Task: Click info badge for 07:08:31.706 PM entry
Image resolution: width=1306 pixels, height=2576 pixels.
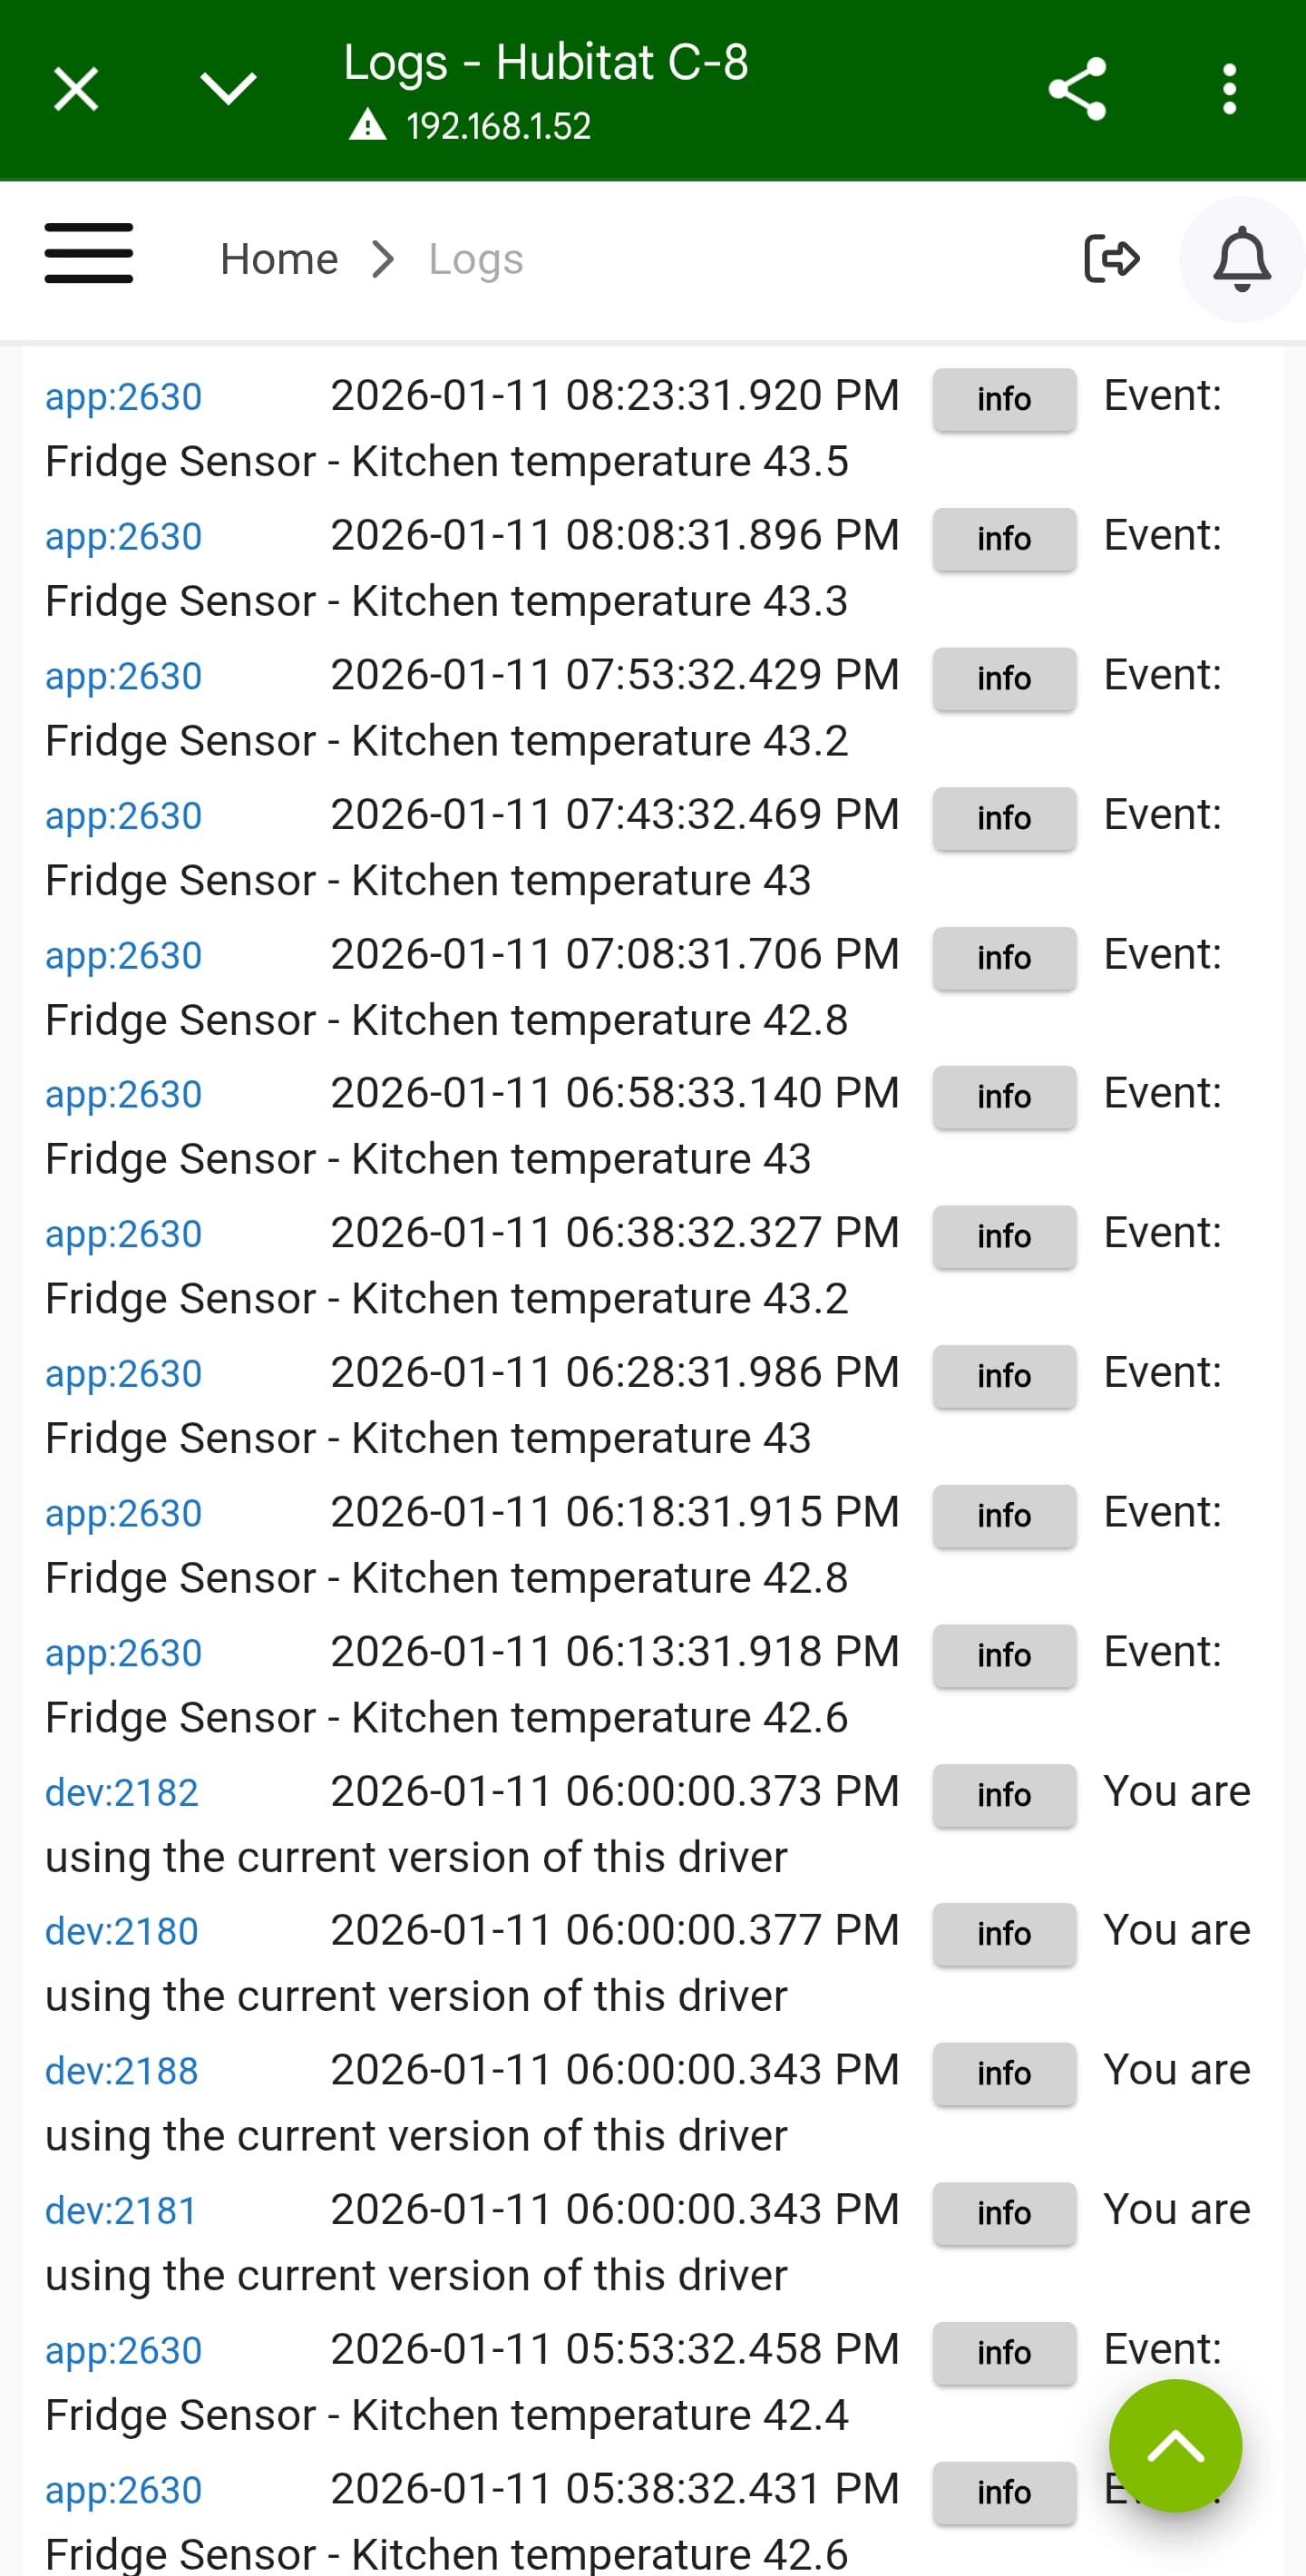Action: point(1004,958)
